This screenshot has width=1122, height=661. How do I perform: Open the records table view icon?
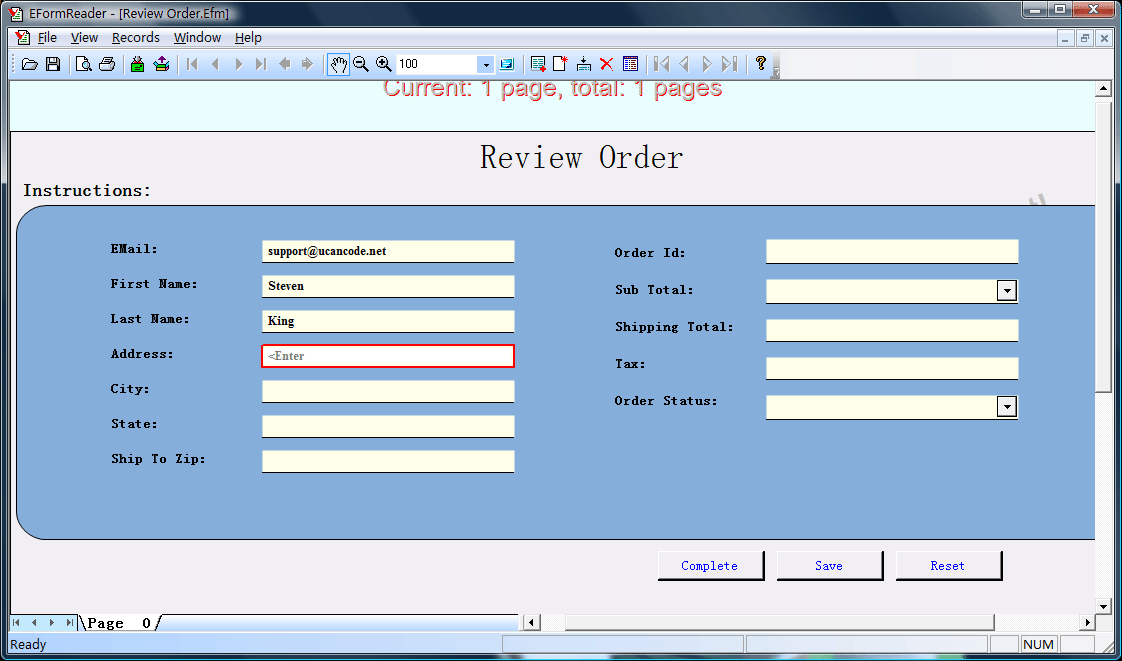coord(631,64)
